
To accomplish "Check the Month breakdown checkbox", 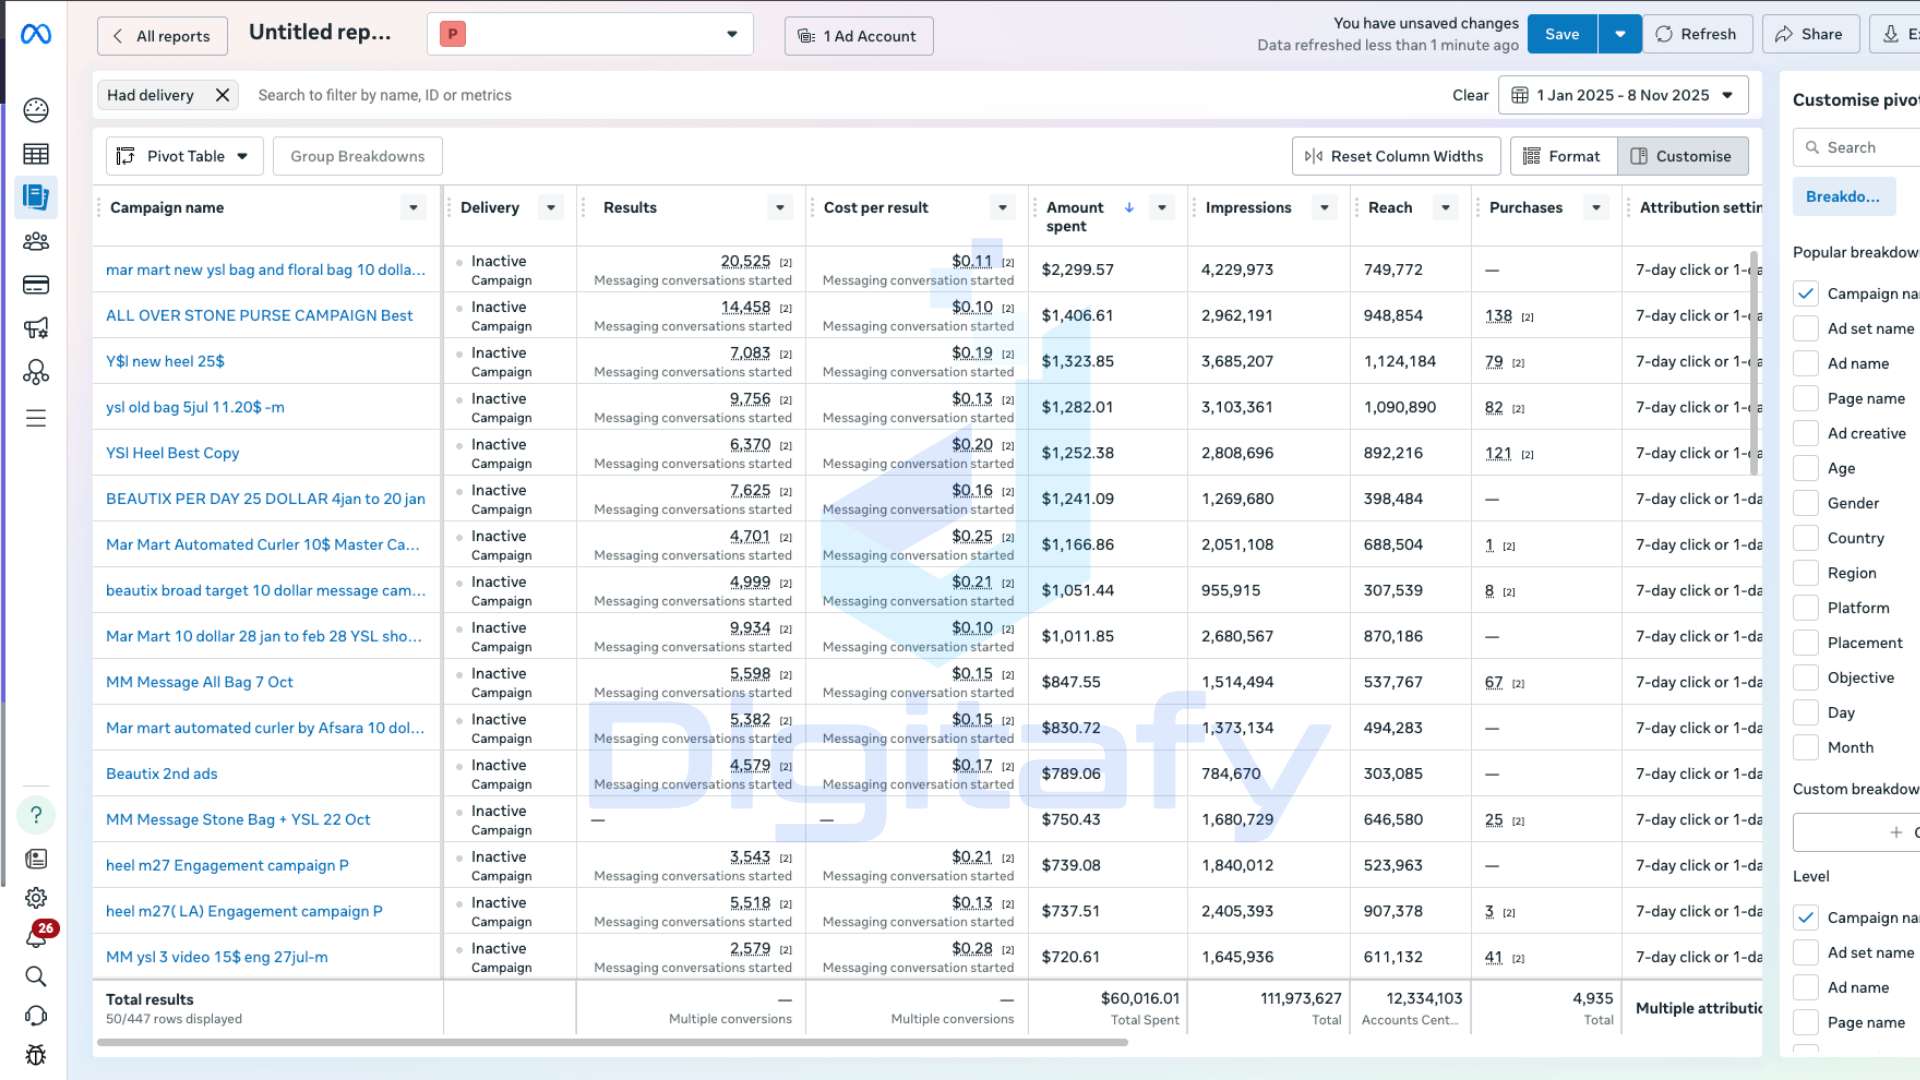I will (x=1805, y=747).
